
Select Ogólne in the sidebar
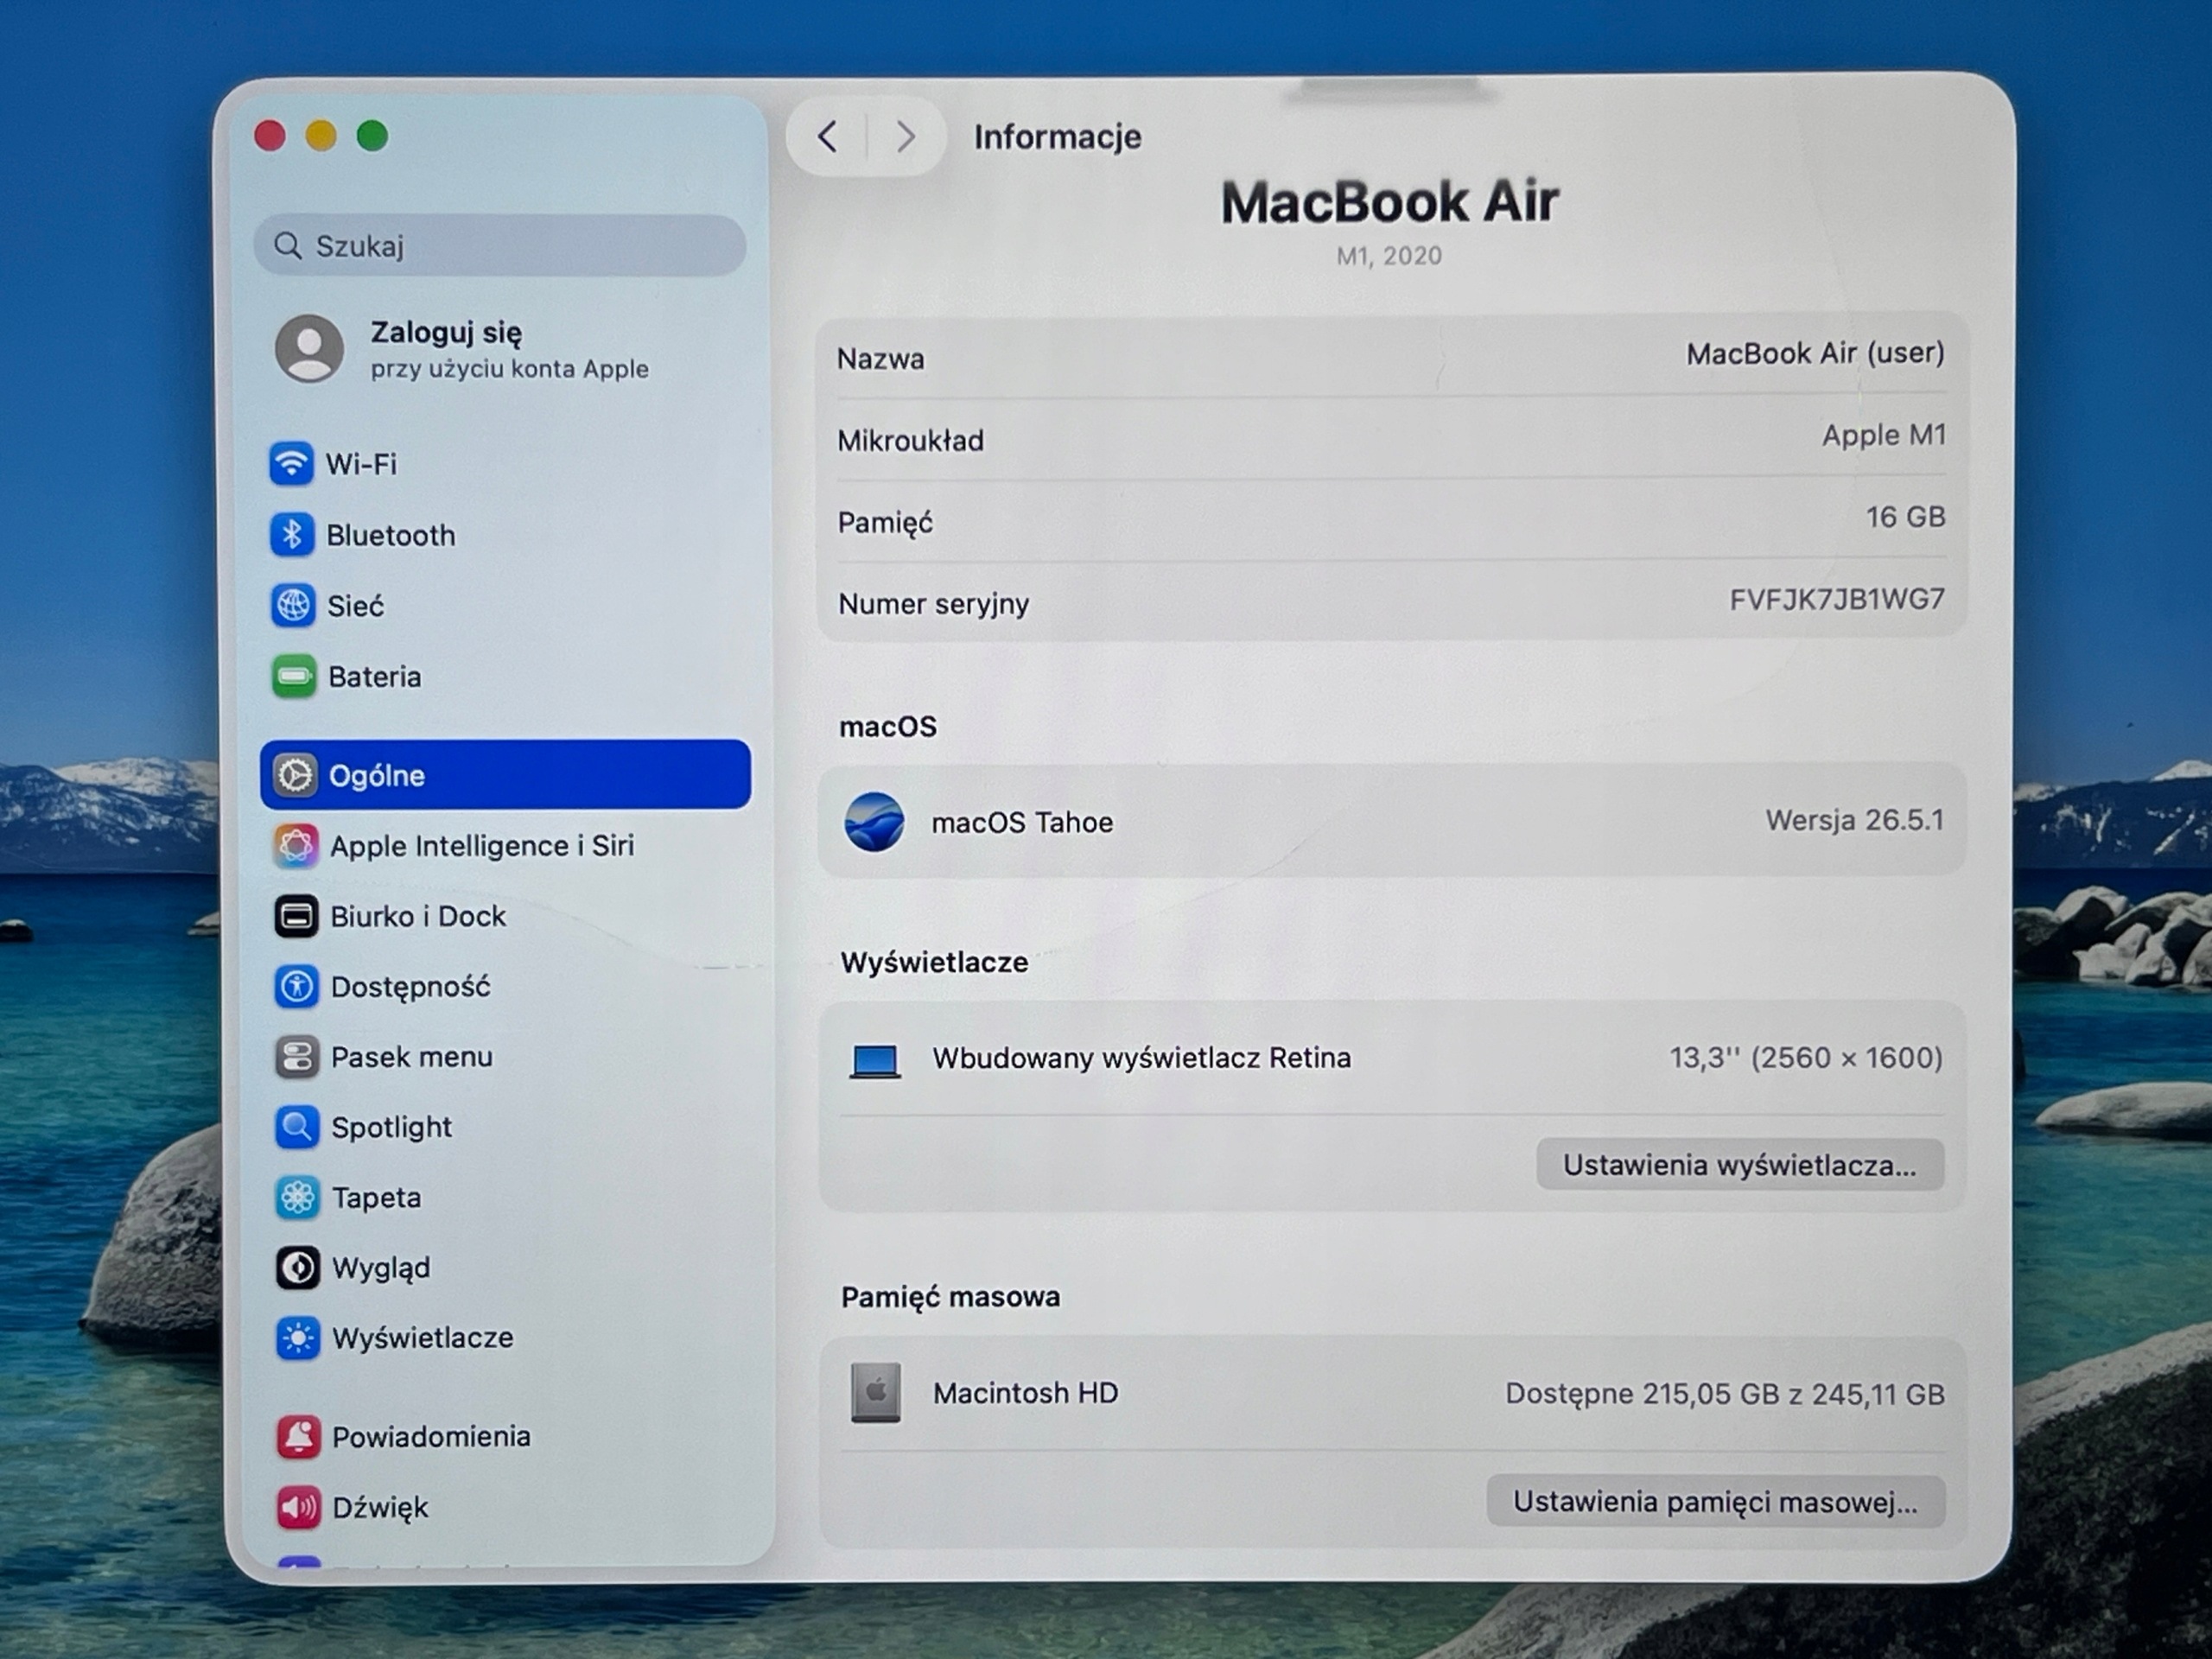(505, 774)
